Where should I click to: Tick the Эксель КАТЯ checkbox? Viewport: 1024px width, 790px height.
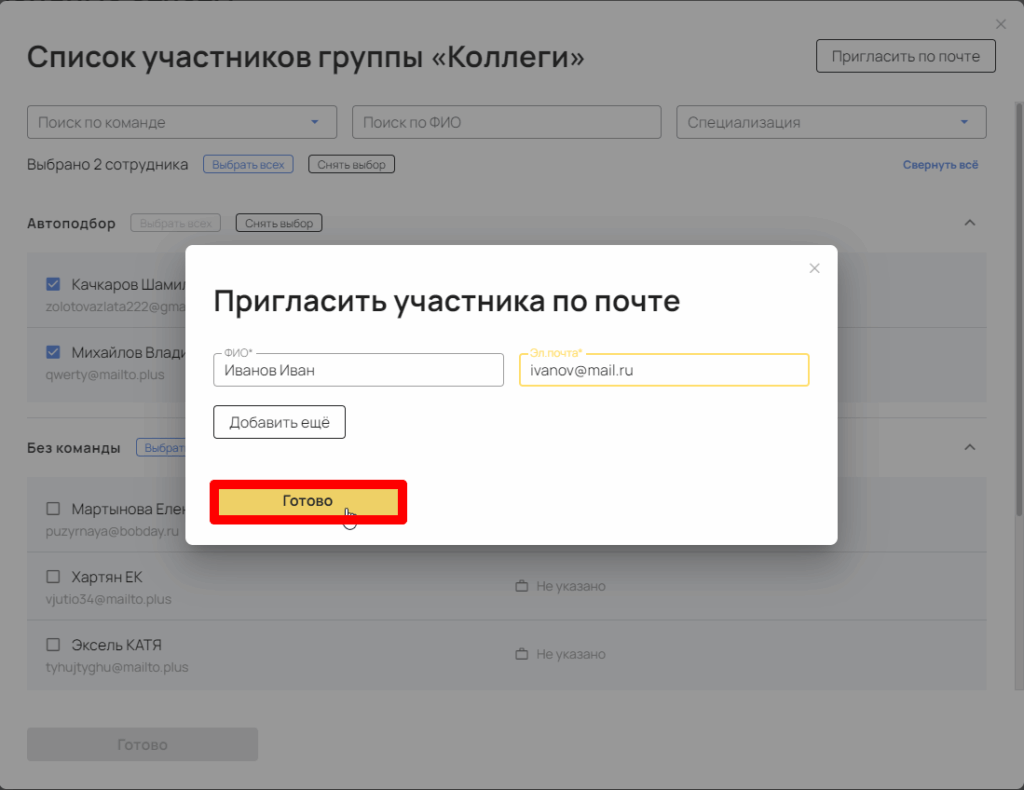(x=54, y=645)
